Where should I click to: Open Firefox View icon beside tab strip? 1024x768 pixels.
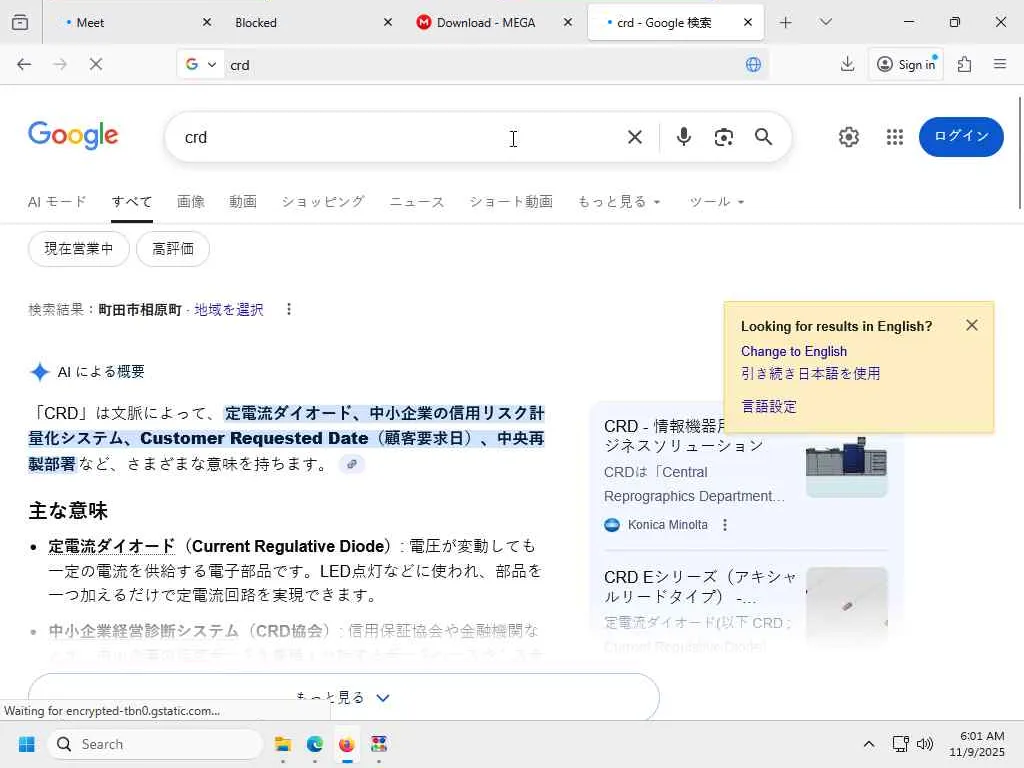(20, 22)
